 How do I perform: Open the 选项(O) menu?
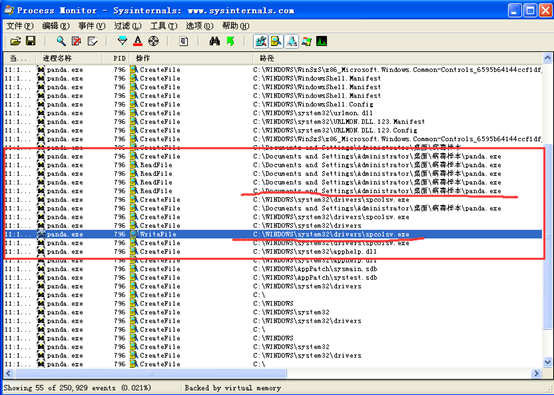[200, 26]
